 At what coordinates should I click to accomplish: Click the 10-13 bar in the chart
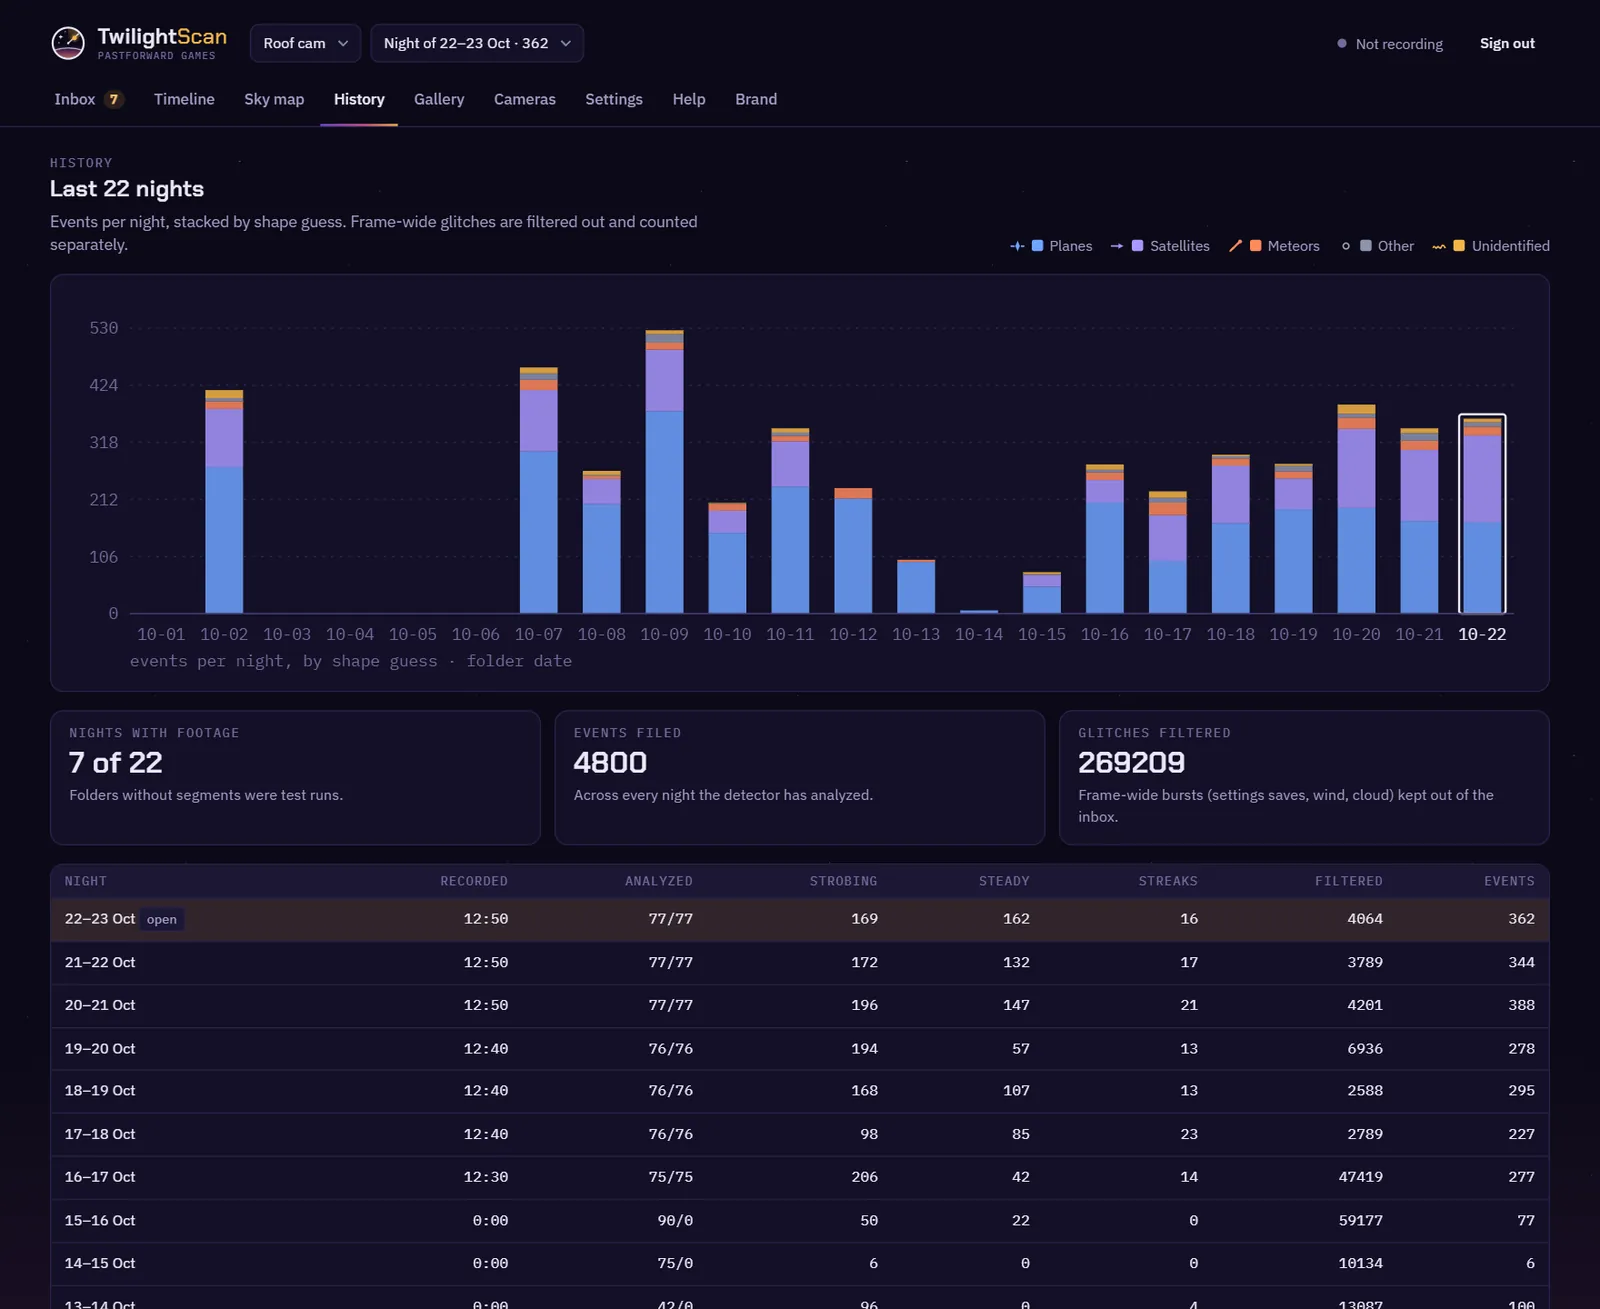coord(916,586)
